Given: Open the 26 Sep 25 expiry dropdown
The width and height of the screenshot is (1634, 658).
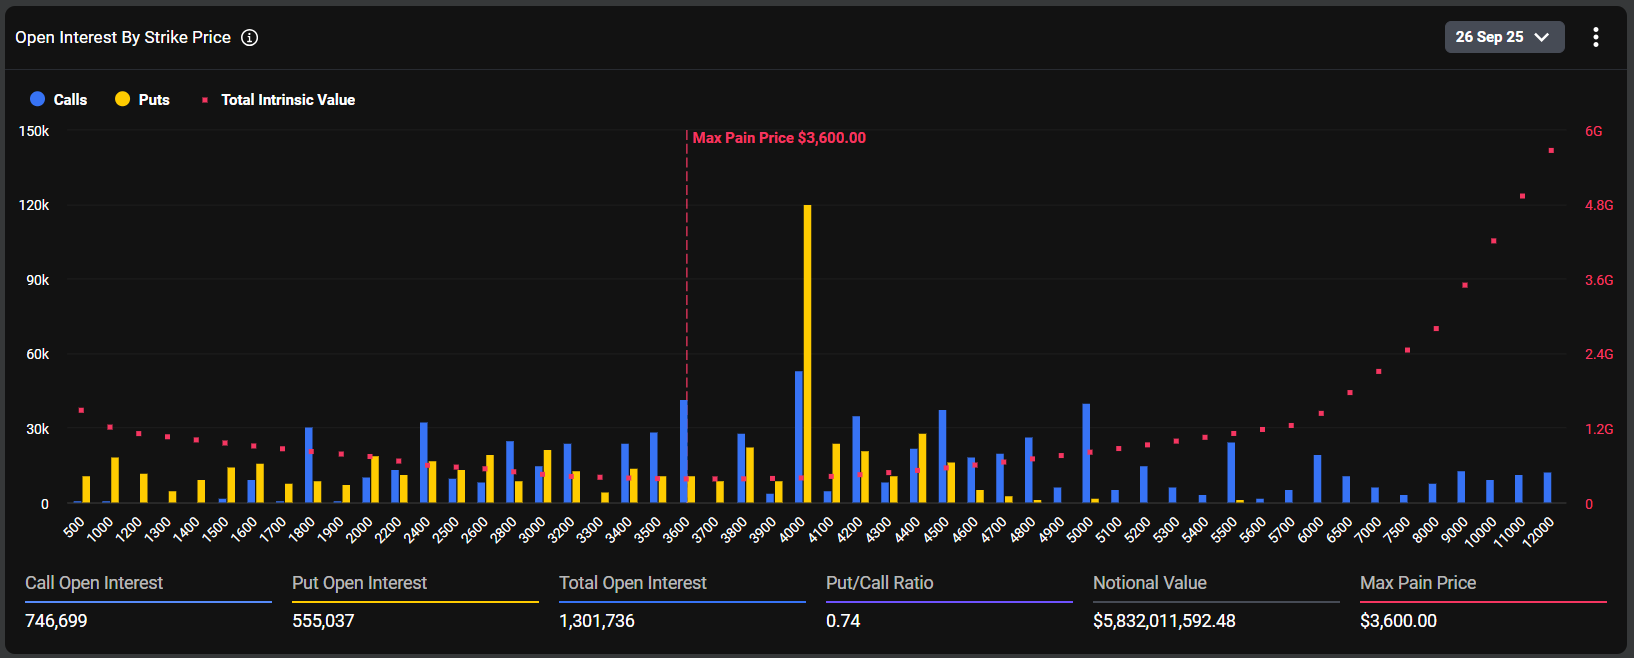Looking at the screenshot, I should coord(1503,37).
